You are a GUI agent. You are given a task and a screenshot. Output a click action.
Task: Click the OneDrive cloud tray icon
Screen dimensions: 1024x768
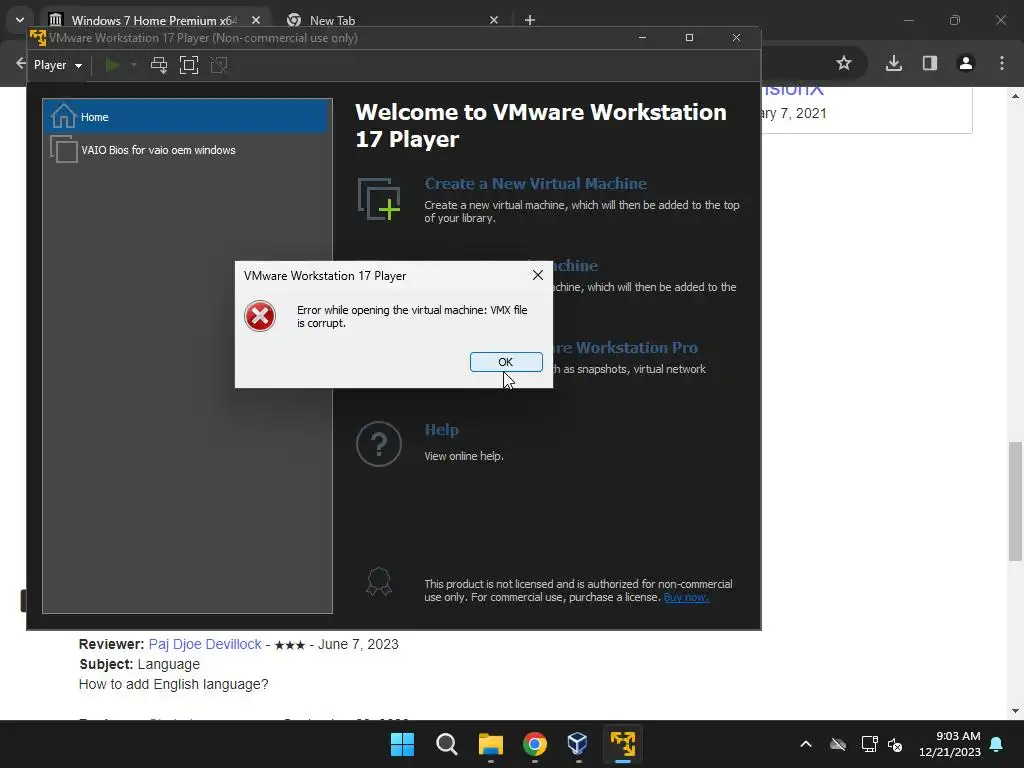(x=838, y=744)
